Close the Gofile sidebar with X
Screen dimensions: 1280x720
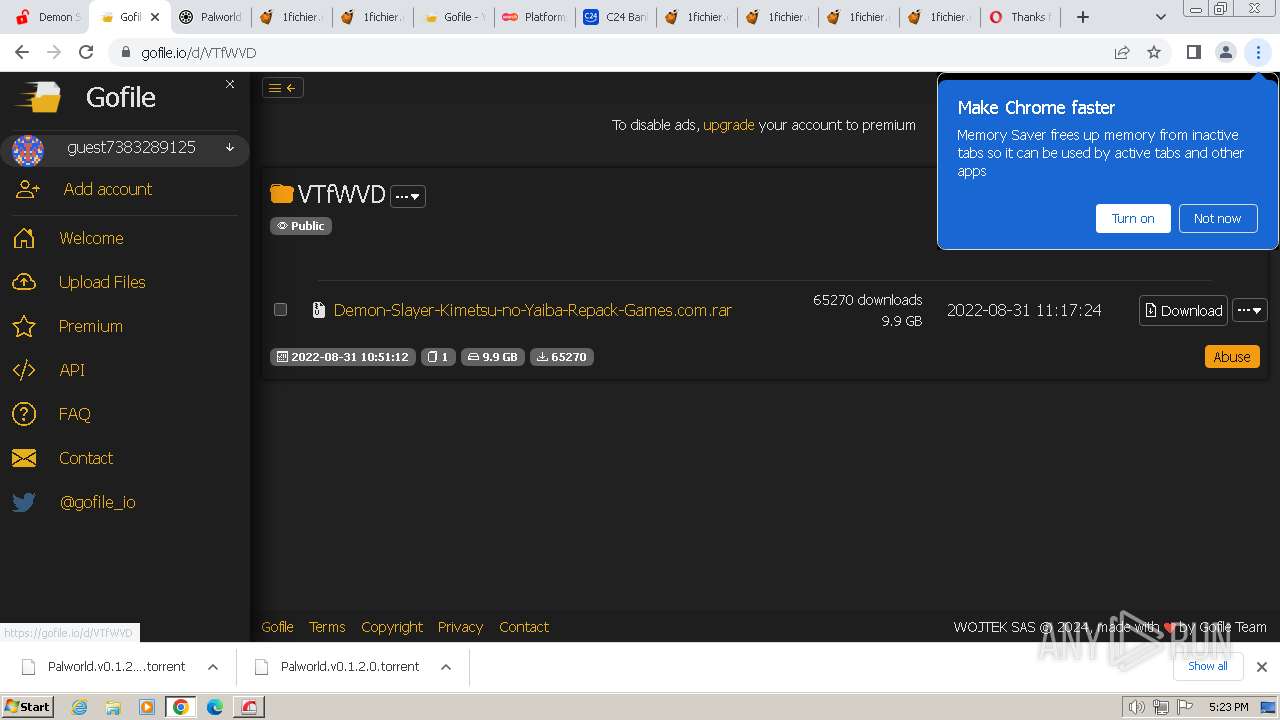(230, 84)
